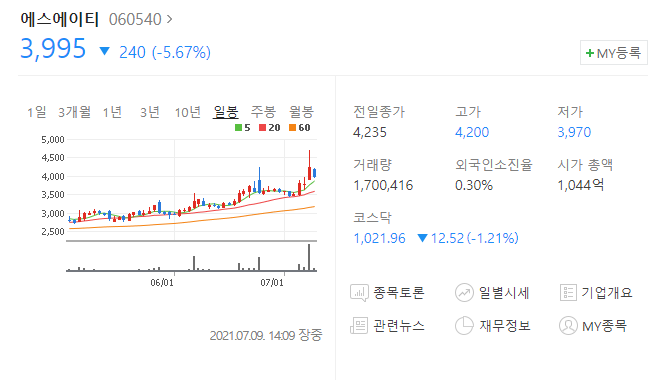Click the 재무정보 pie chart icon
Viewport: 662px width, 380px height.
[x=464, y=326]
